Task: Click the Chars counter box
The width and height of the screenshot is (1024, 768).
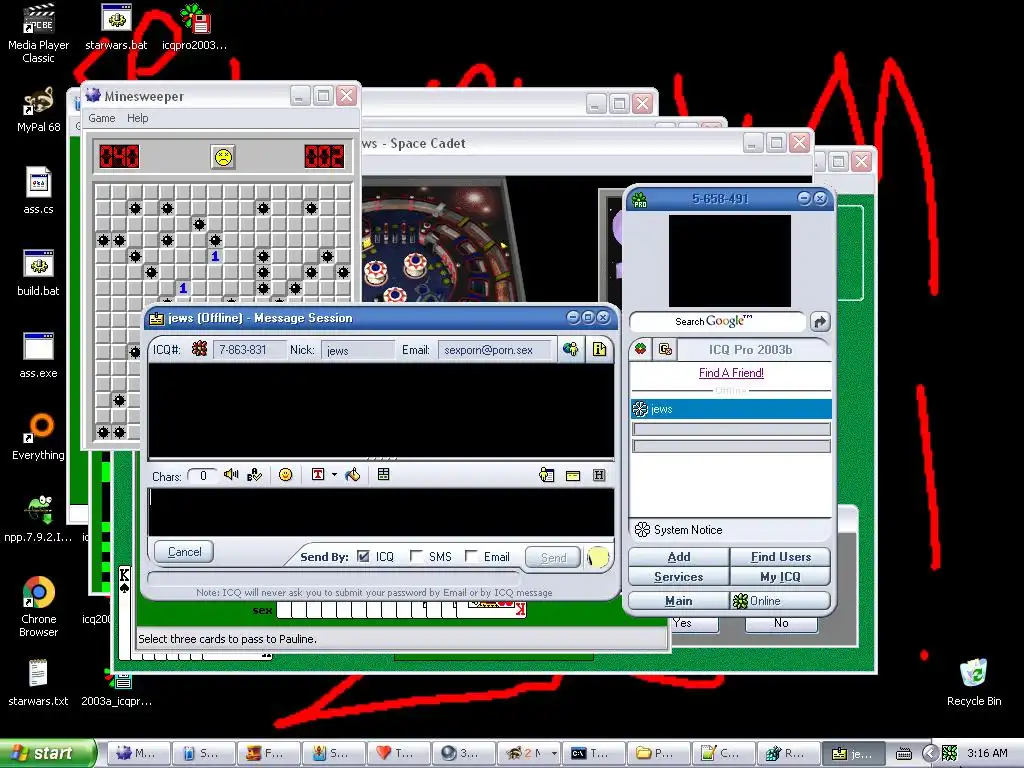Action: (202, 476)
